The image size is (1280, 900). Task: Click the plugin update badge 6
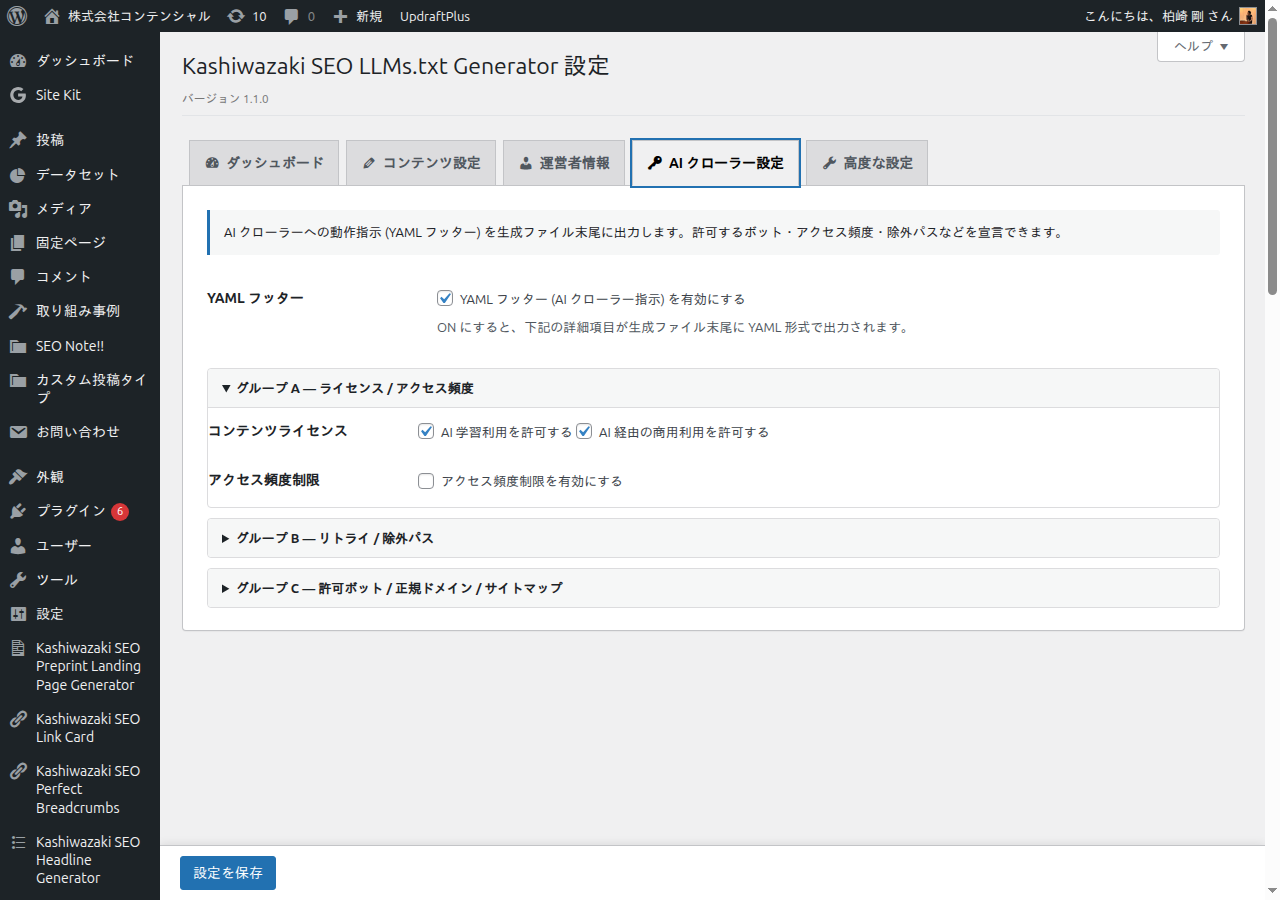pos(120,511)
